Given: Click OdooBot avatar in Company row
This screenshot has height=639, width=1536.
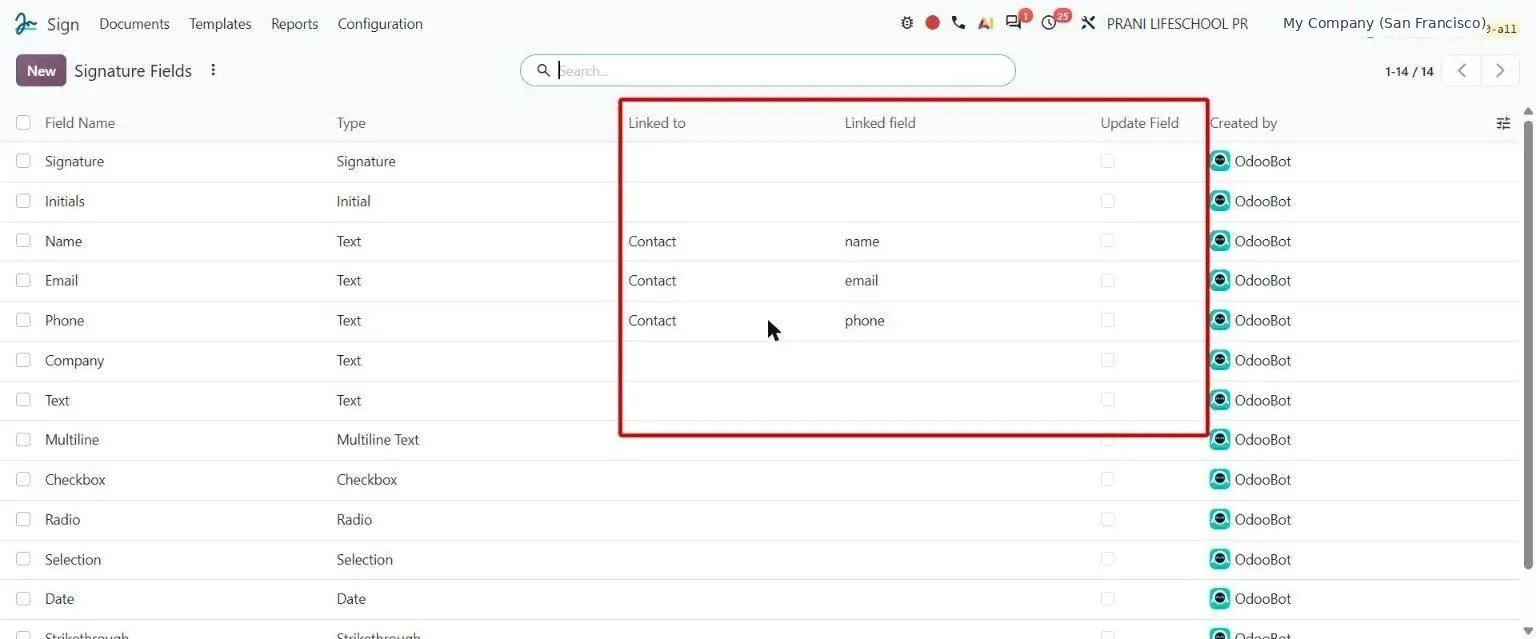Looking at the screenshot, I should pos(1220,360).
